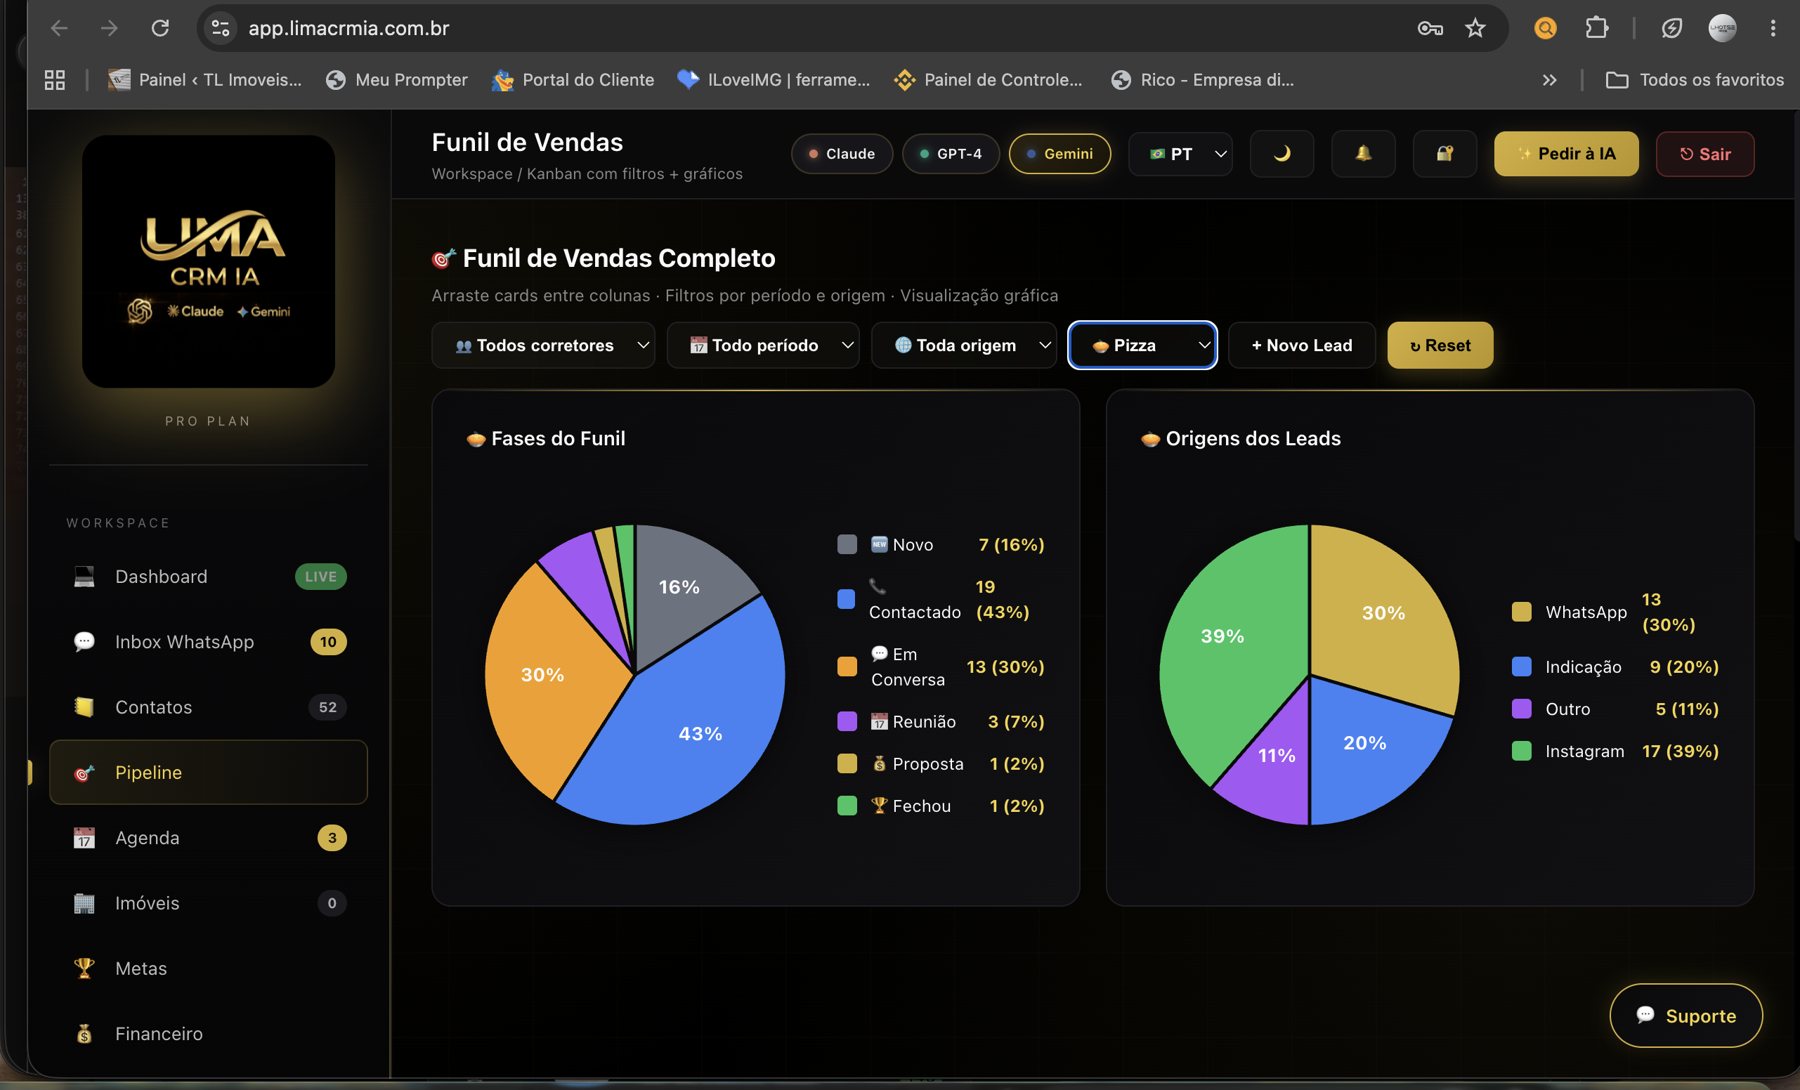Screen dimensions: 1800x1090
Task: Click the Outro 5 (11%) legend value
Action: coord(1687,709)
